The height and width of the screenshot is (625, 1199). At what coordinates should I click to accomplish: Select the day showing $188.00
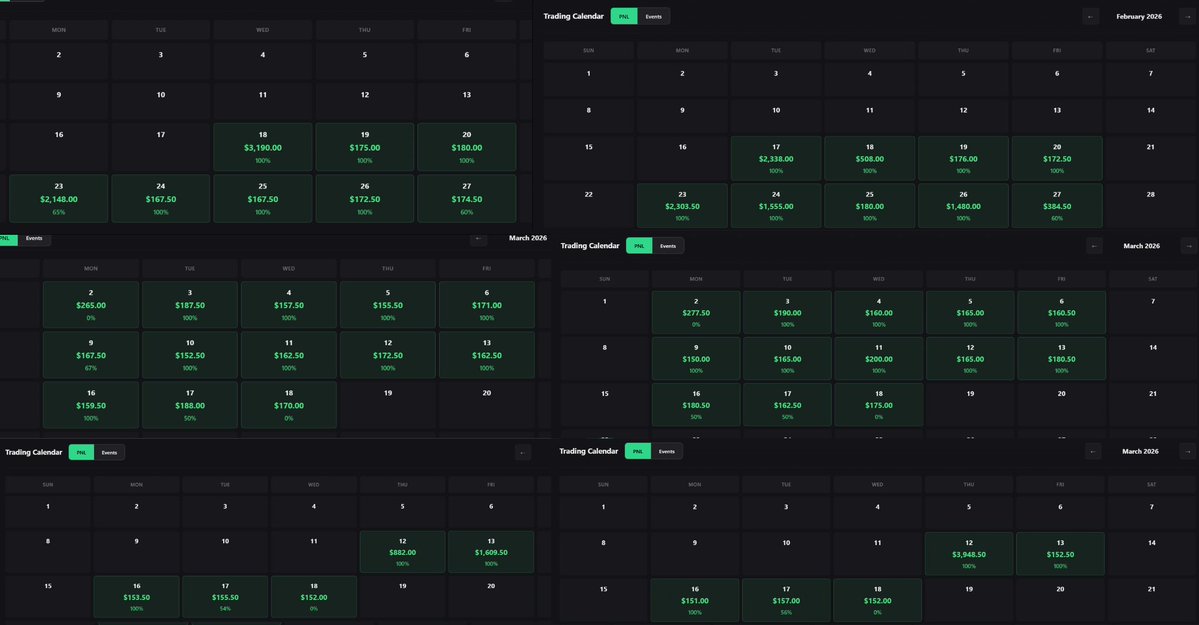[x=190, y=405]
